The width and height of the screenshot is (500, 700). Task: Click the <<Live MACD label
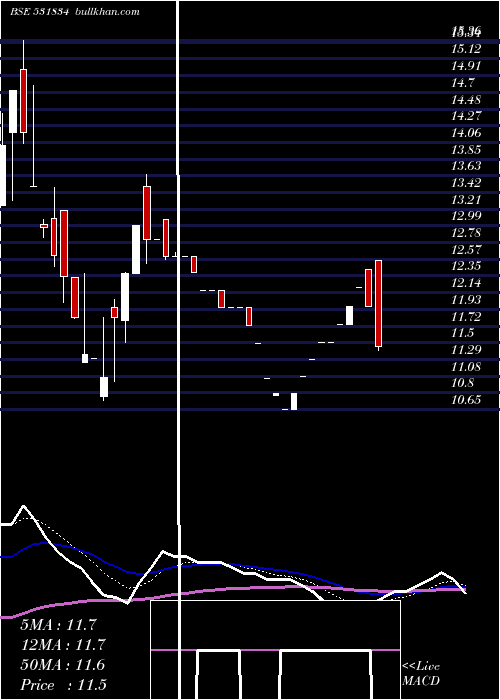(421, 673)
